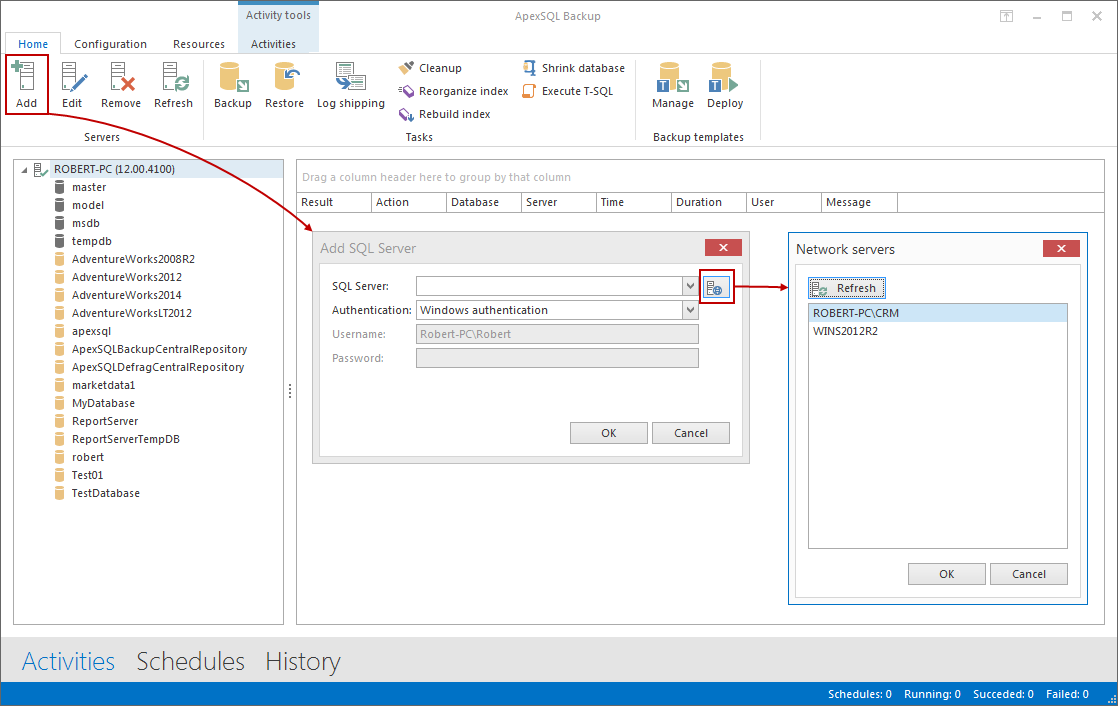Click Cancel in Add SQL Server dialog

(x=691, y=433)
